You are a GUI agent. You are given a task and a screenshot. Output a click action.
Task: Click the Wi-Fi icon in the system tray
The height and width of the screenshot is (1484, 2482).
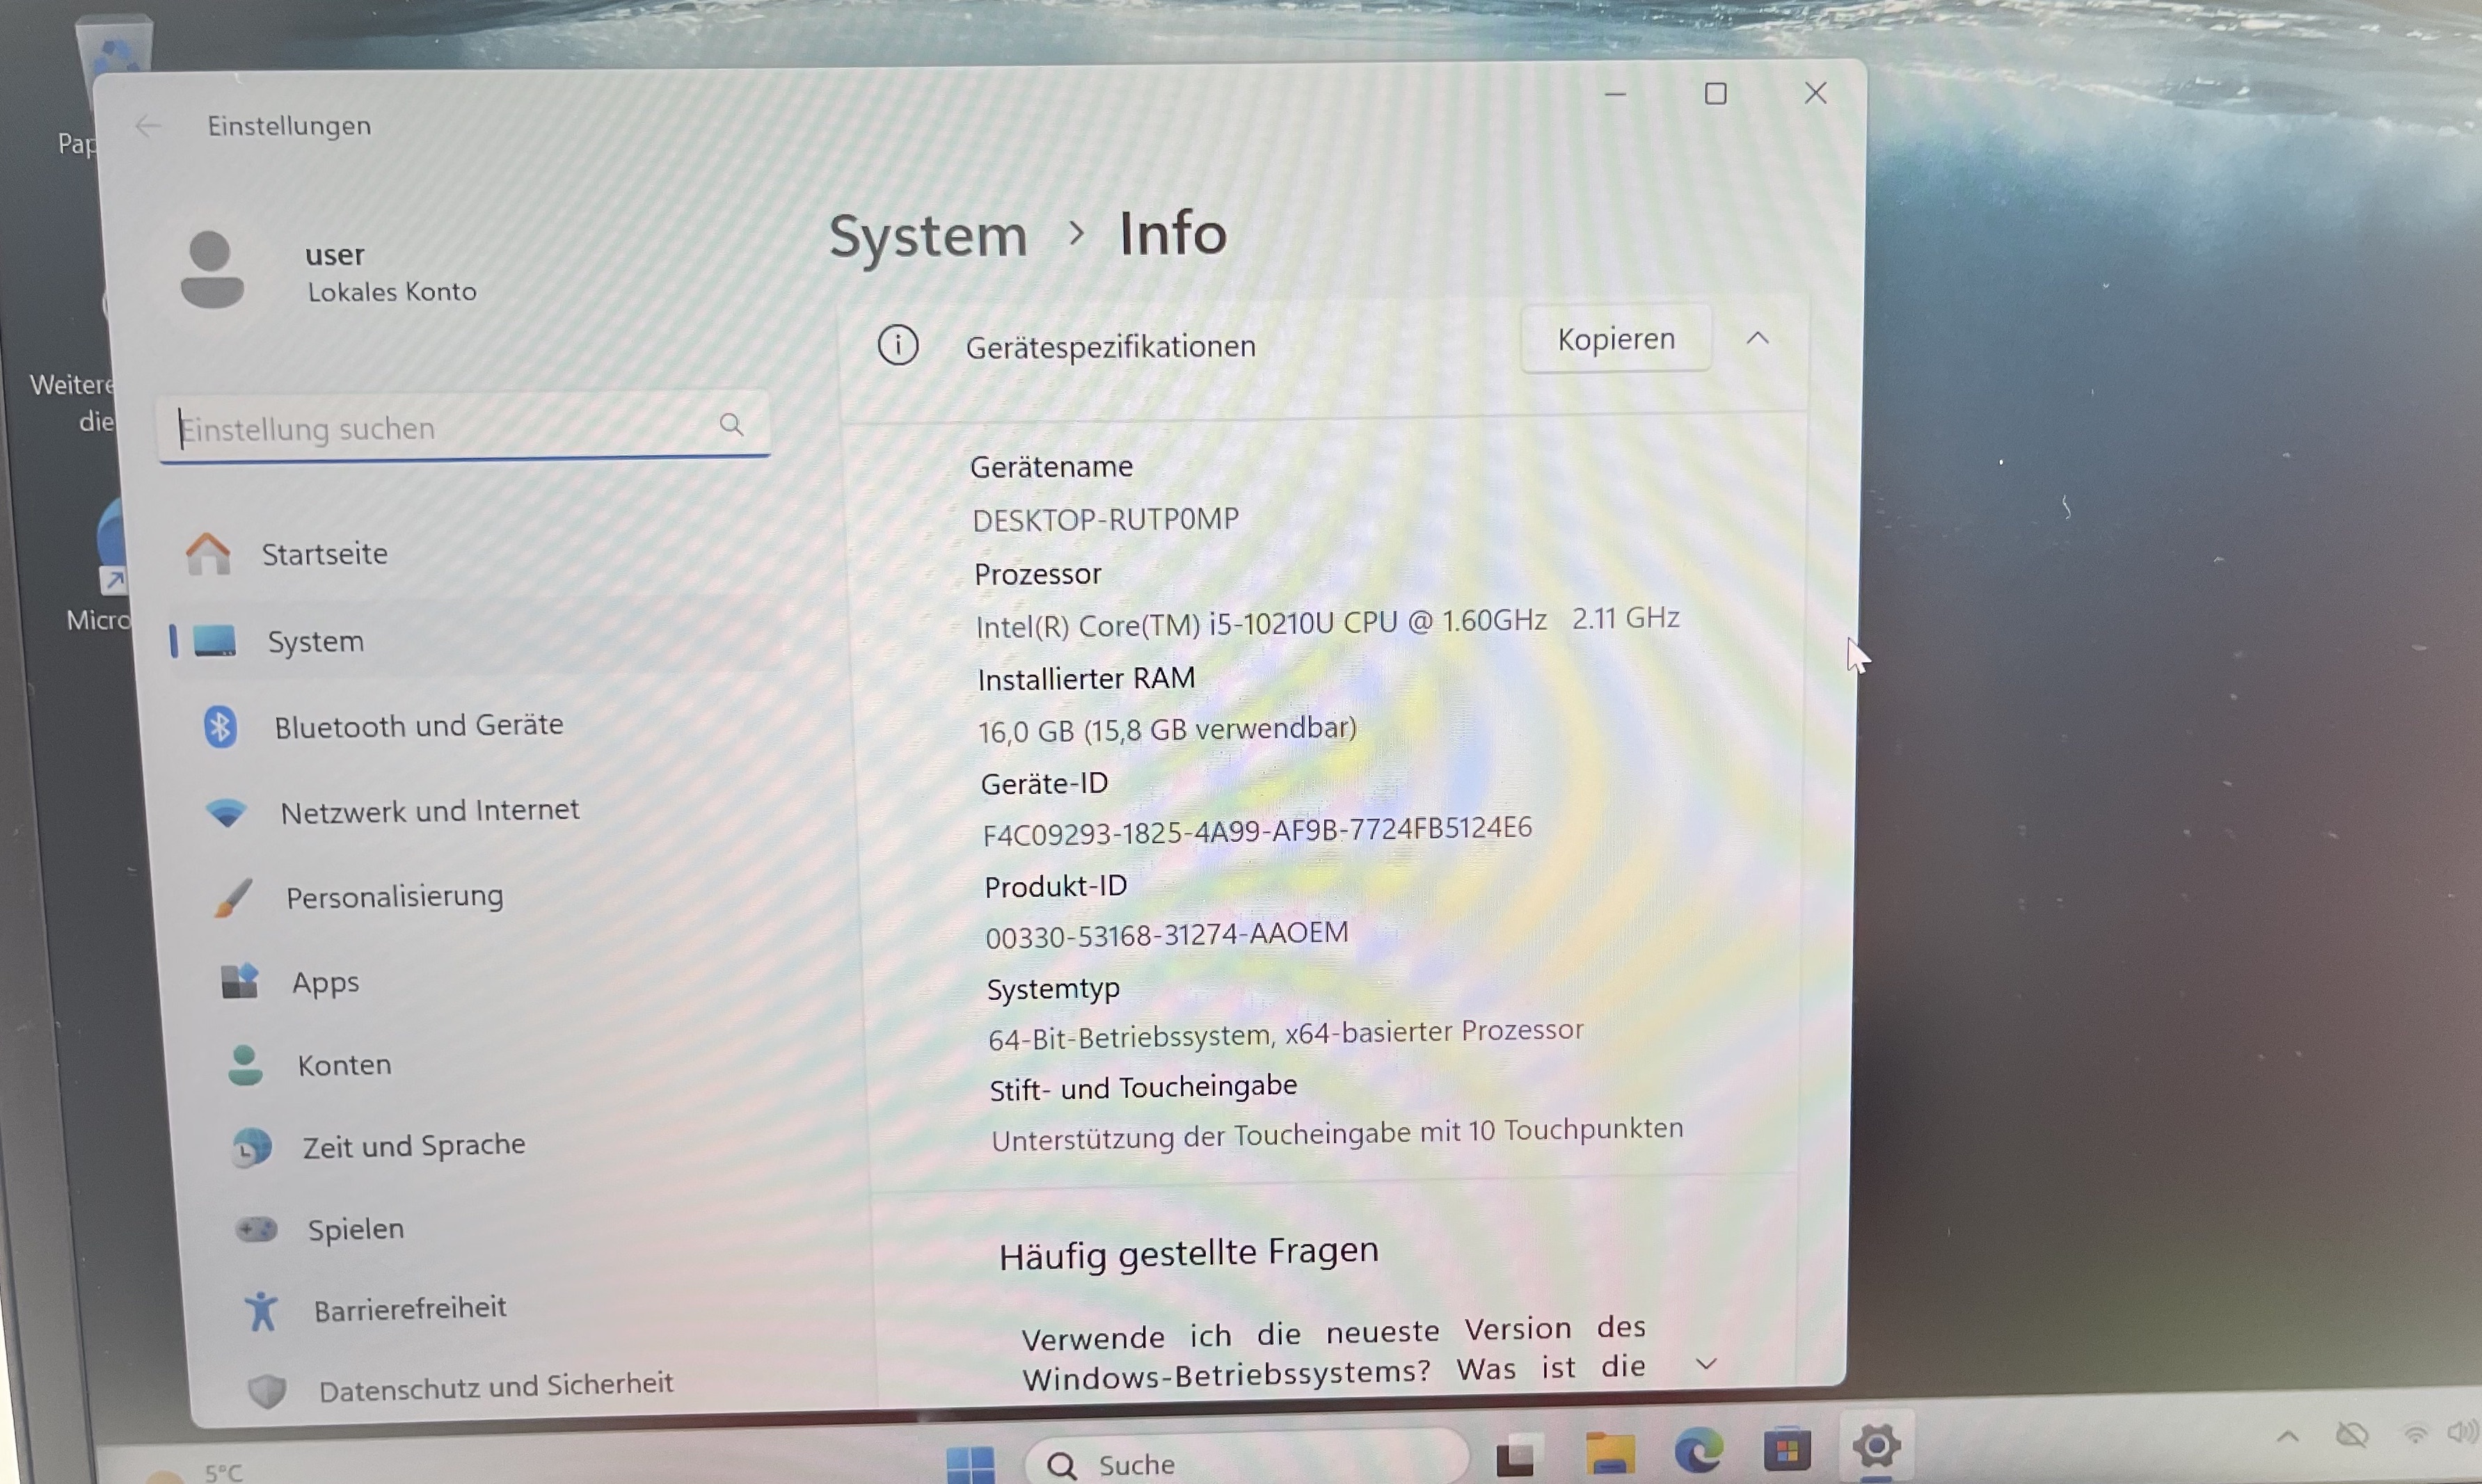(2415, 1434)
